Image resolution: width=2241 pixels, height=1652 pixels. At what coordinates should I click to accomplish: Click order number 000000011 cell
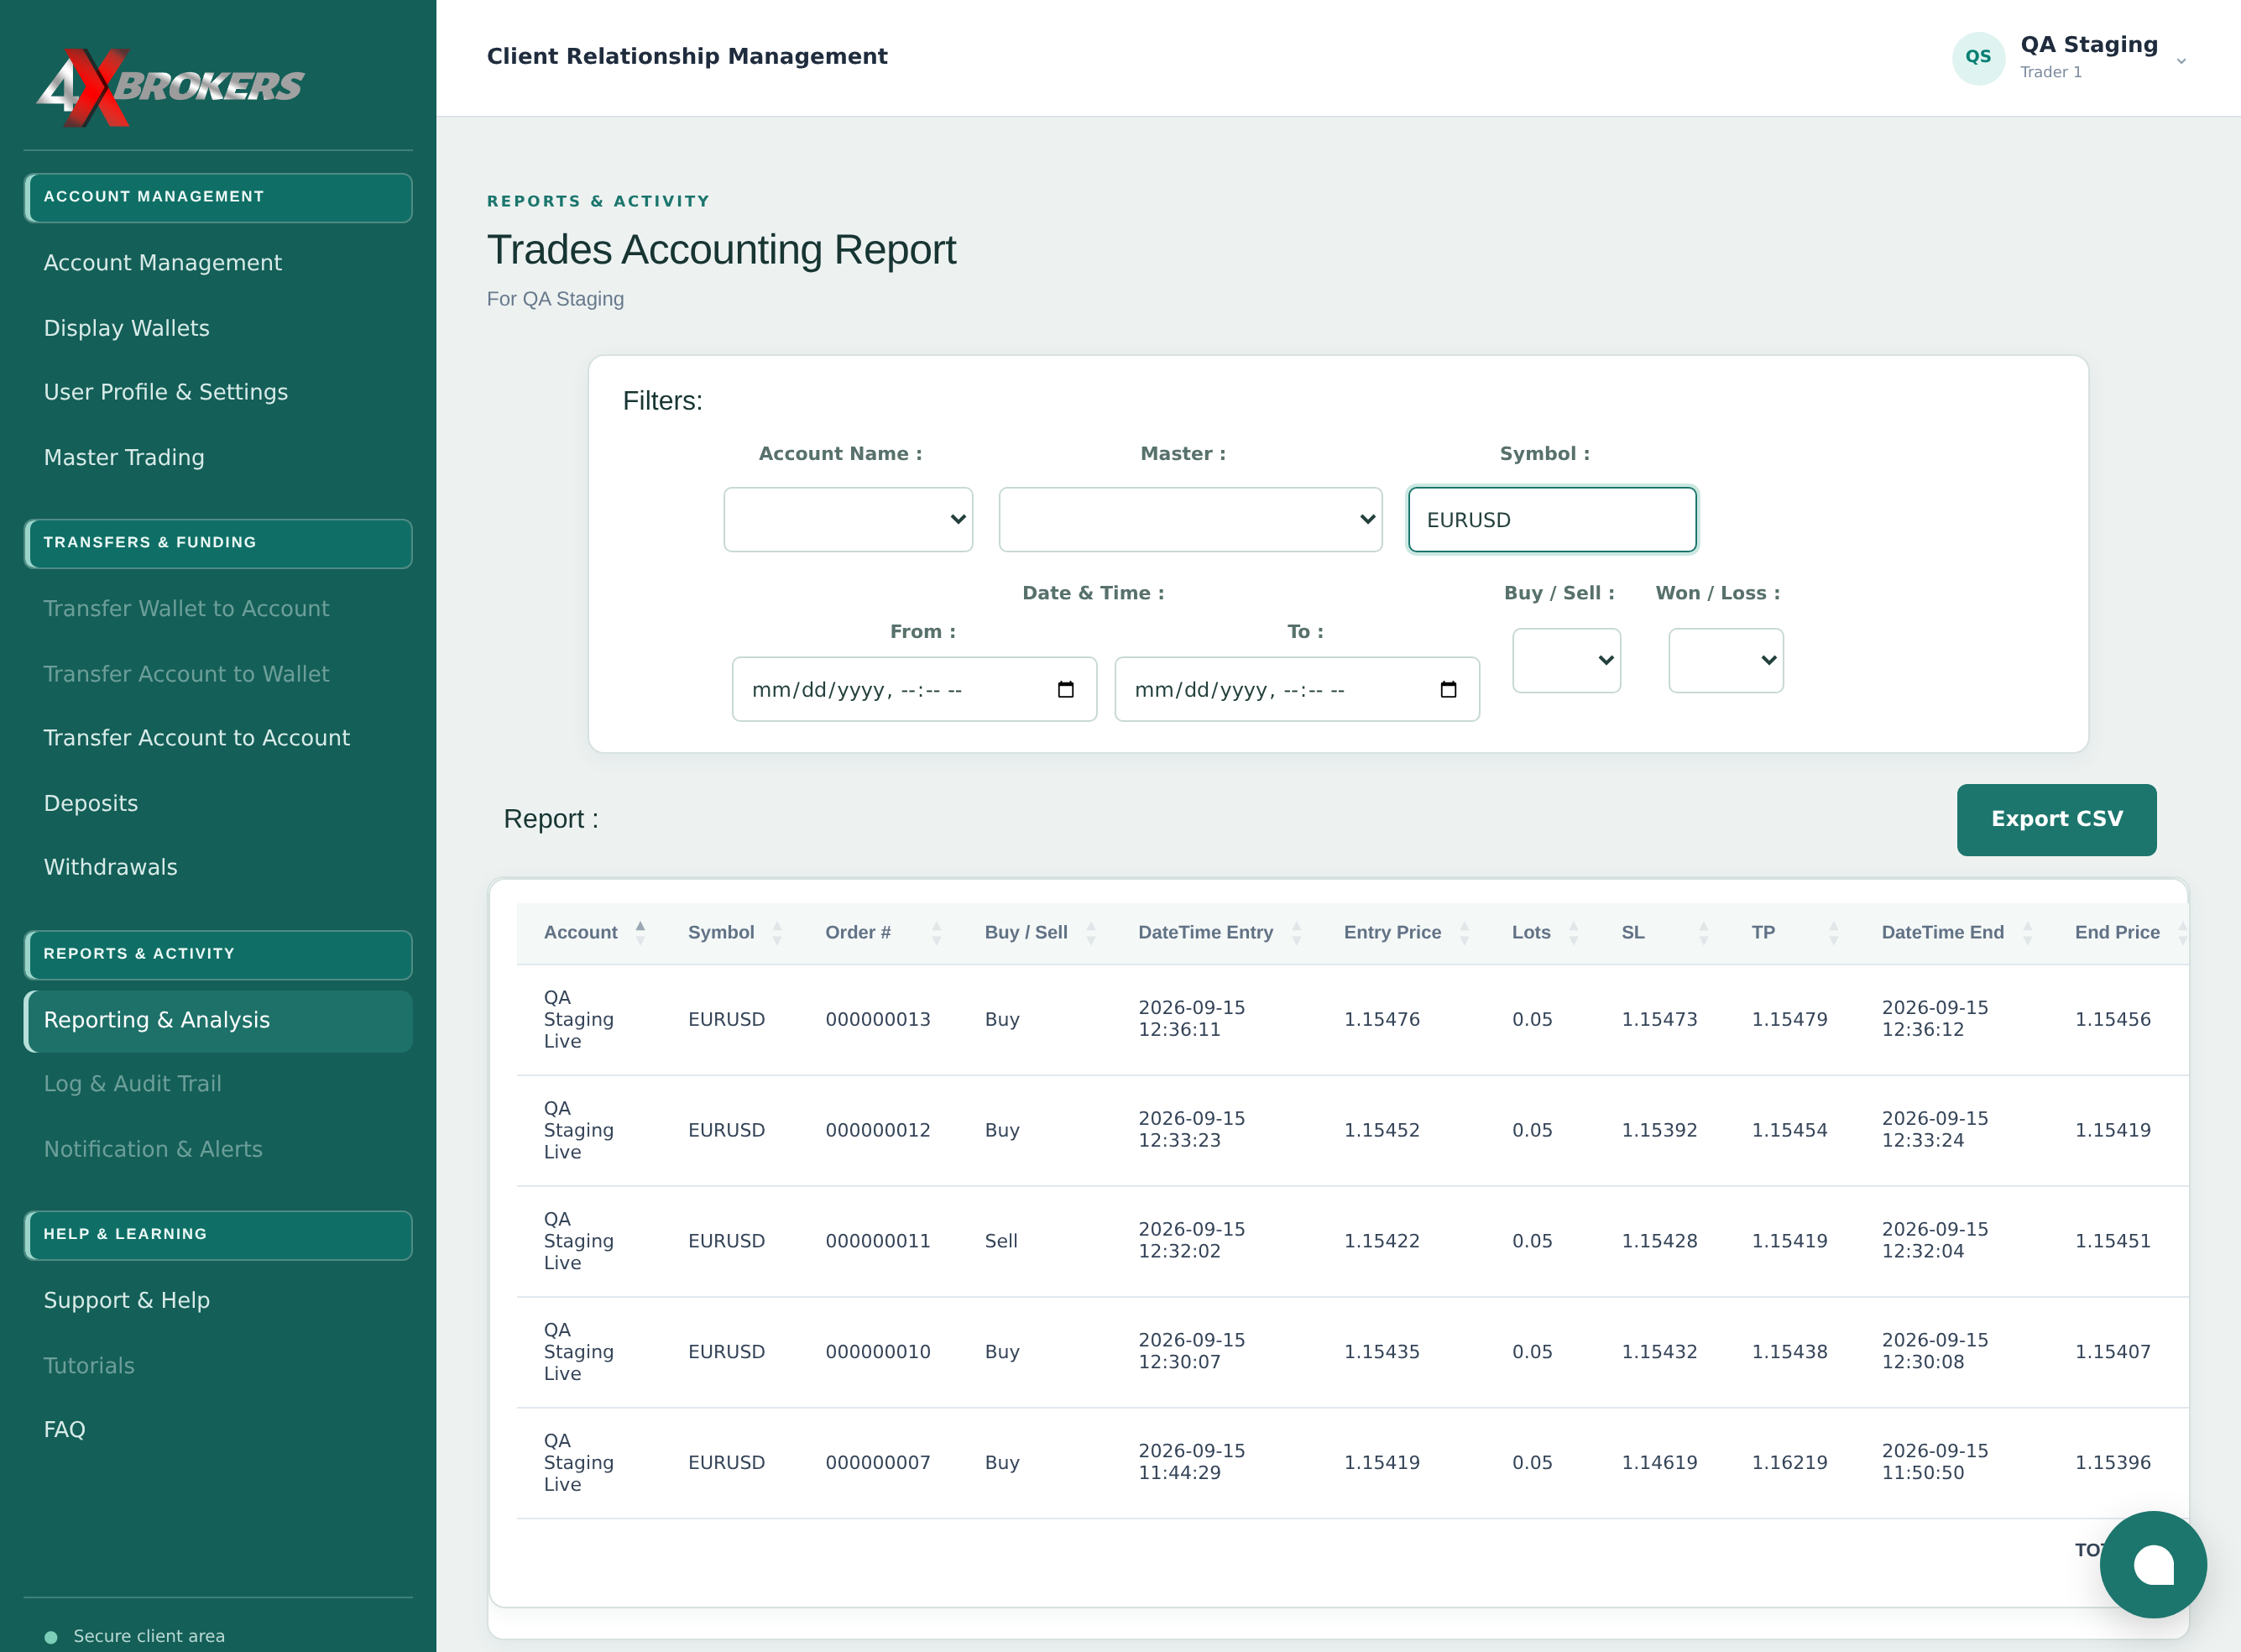click(x=878, y=1241)
